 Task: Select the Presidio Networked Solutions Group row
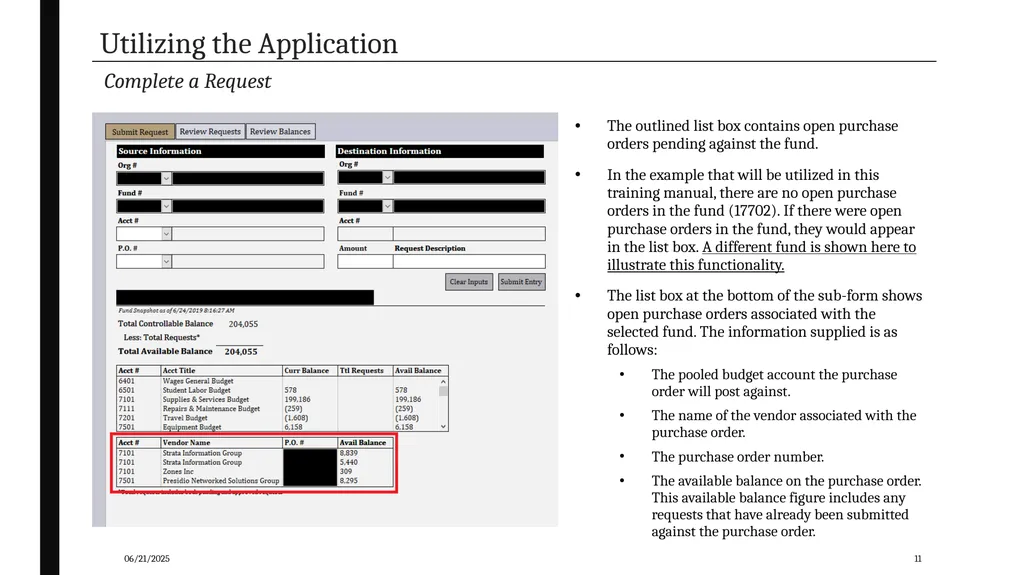pos(255,480)
